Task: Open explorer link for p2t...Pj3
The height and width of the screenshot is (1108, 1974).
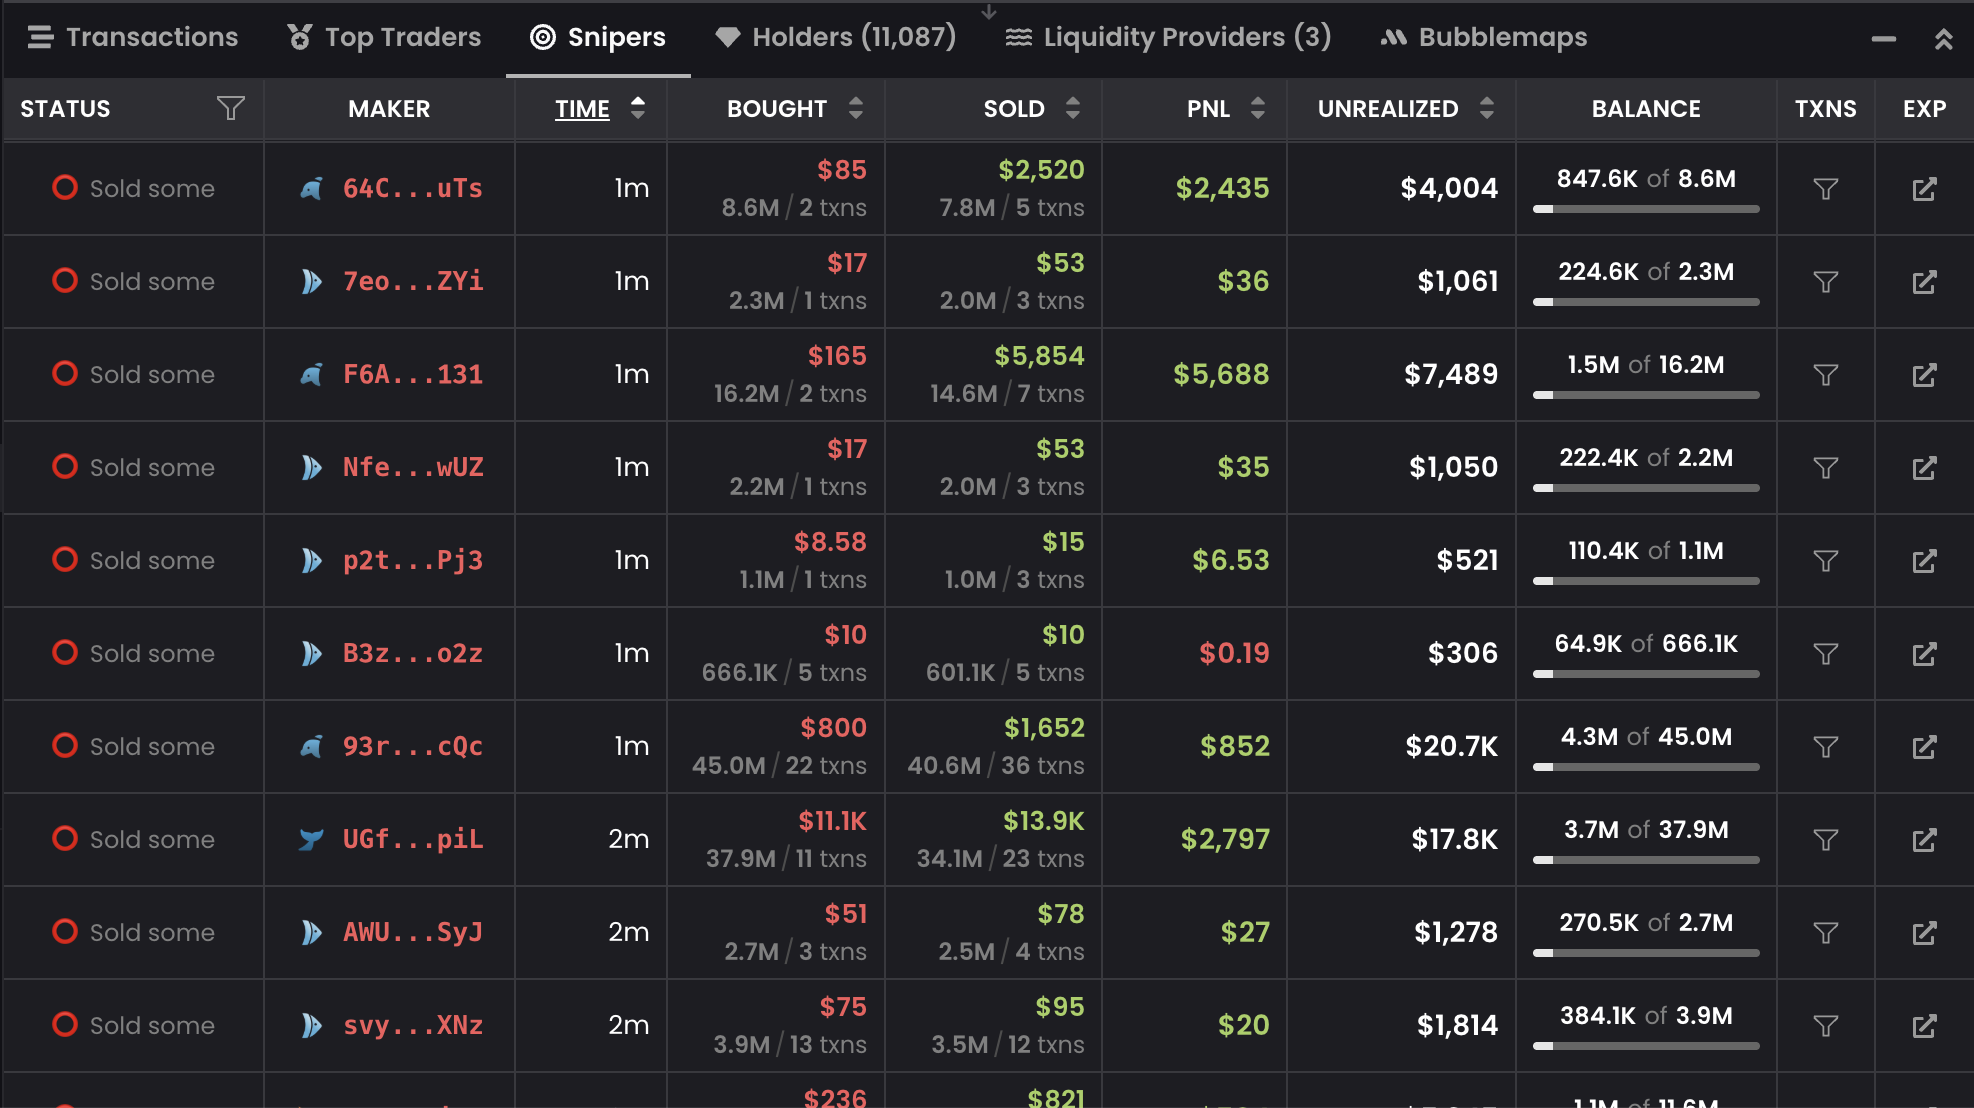Action: [x=1924, y=561]
